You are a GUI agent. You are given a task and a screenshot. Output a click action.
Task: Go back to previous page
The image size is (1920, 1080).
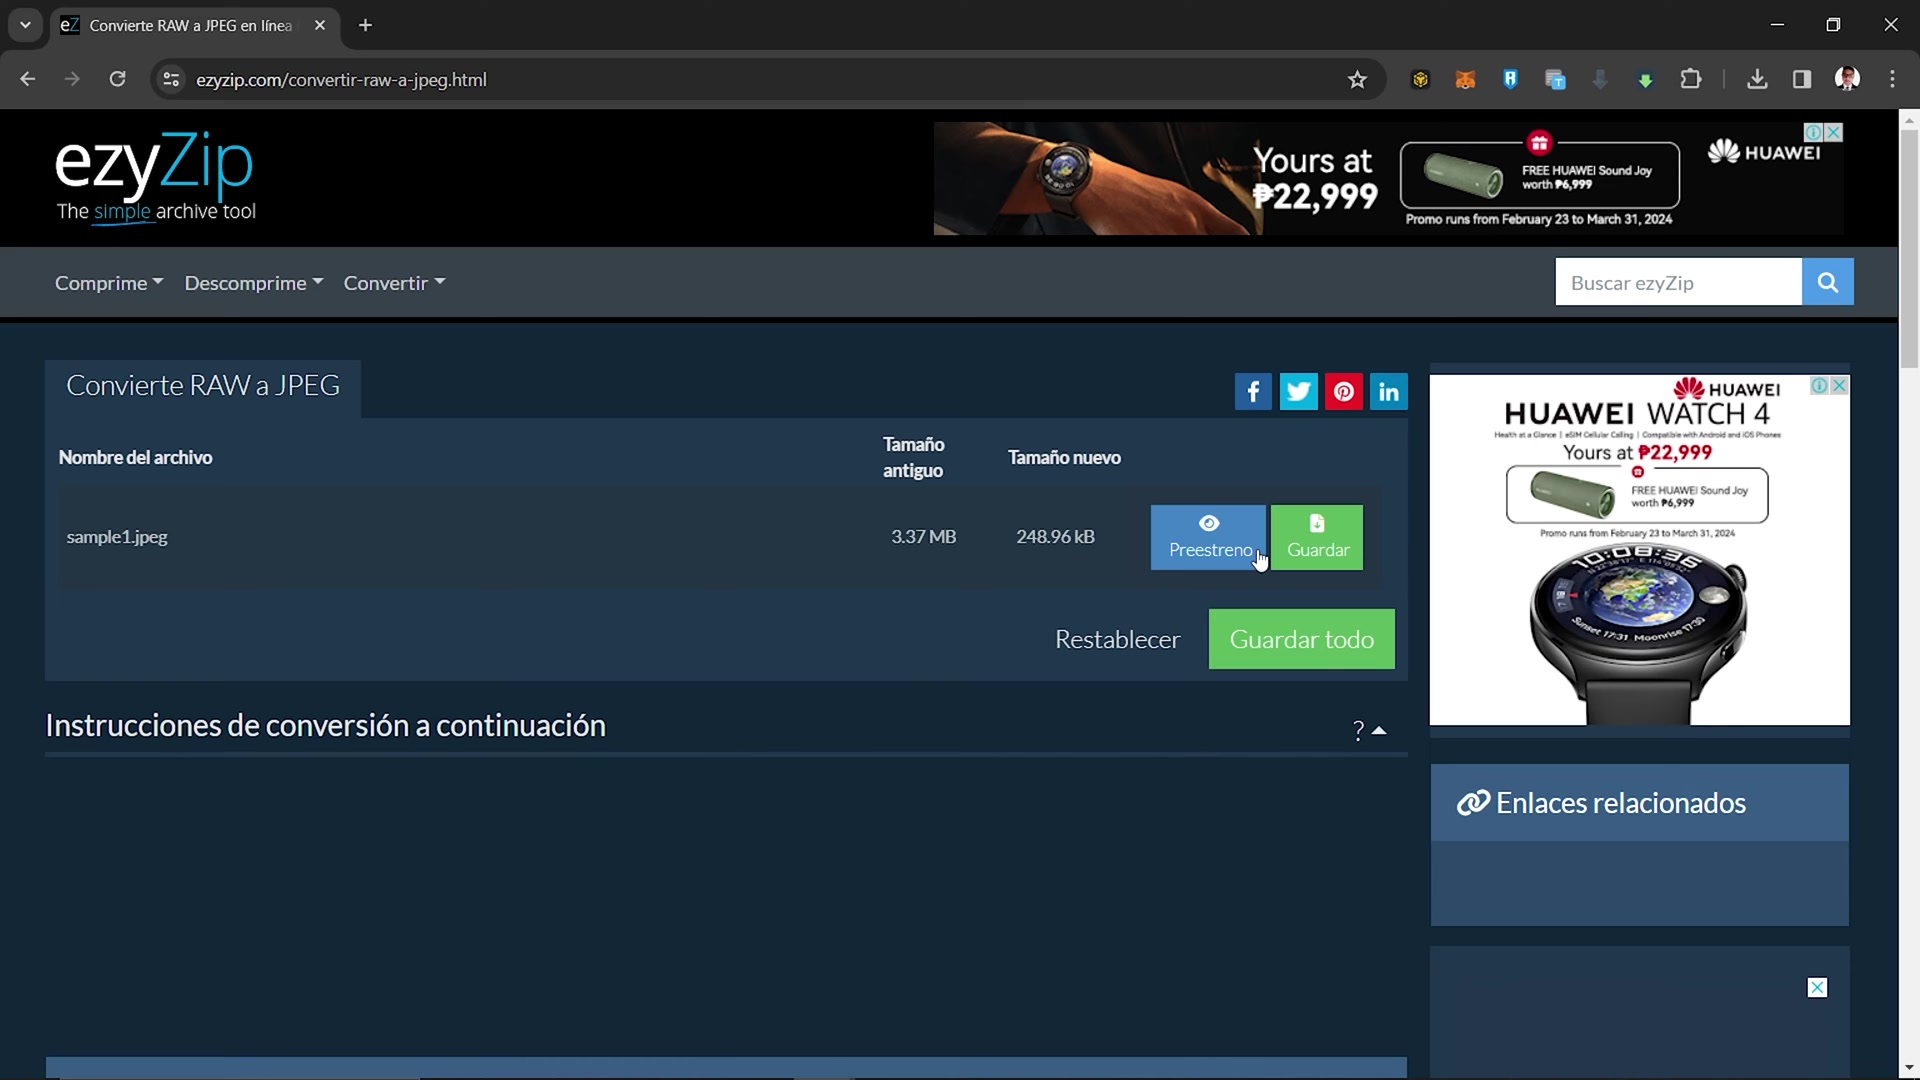(28, 80)
